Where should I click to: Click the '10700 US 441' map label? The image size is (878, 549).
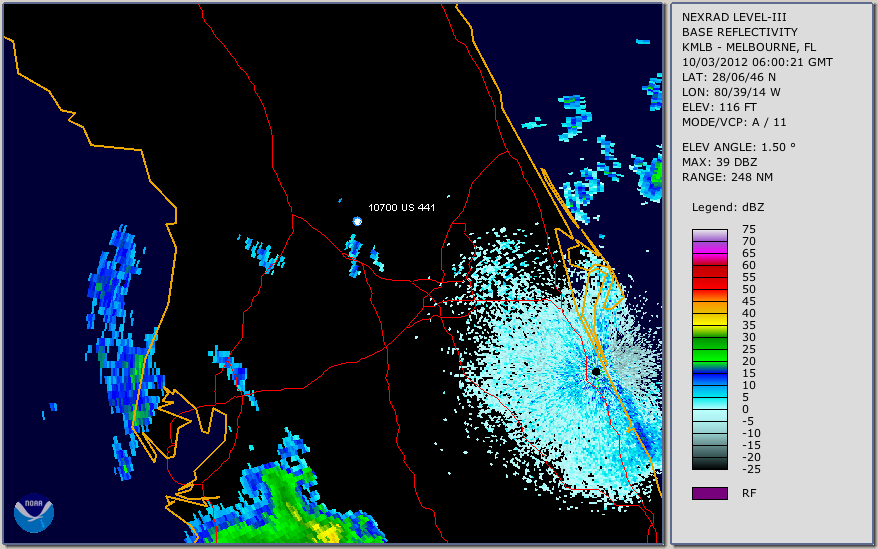pos(401,207)
